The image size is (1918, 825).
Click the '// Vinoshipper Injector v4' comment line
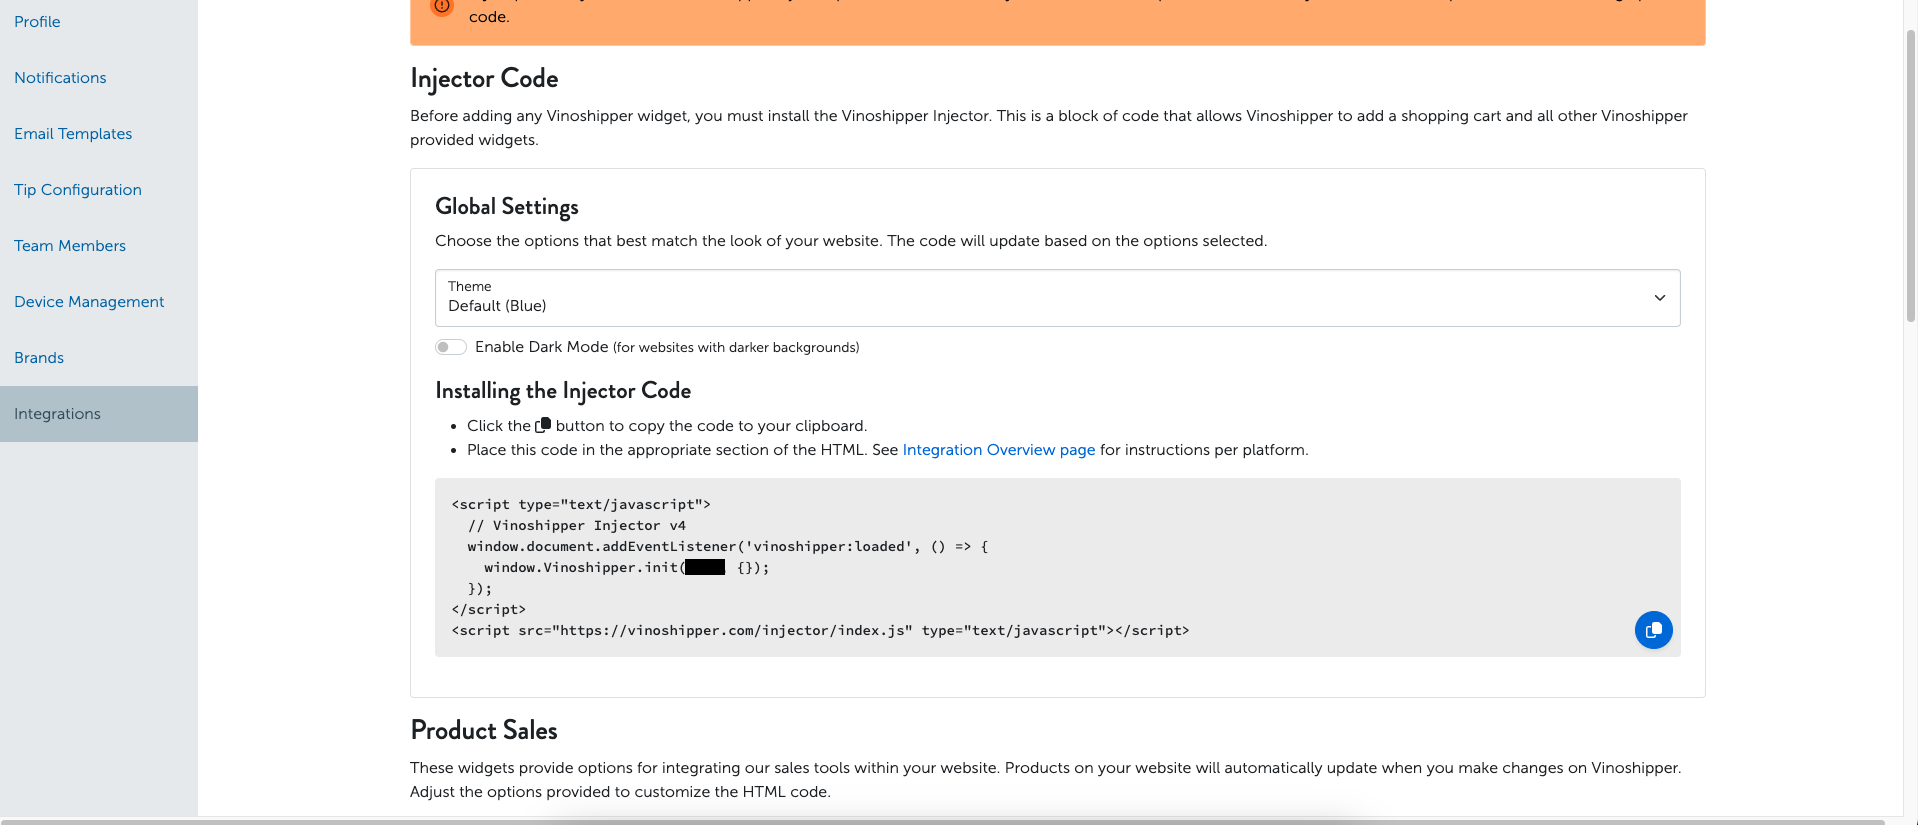[x=577, y=526]
